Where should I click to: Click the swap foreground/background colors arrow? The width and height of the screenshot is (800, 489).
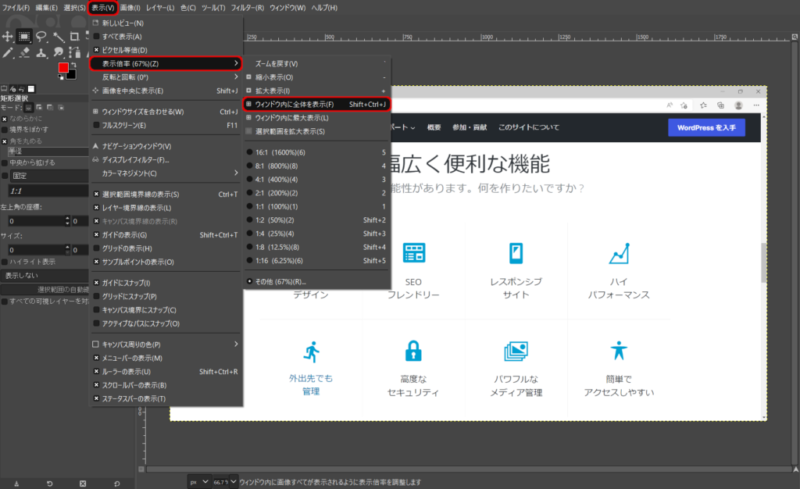[73, 65]
